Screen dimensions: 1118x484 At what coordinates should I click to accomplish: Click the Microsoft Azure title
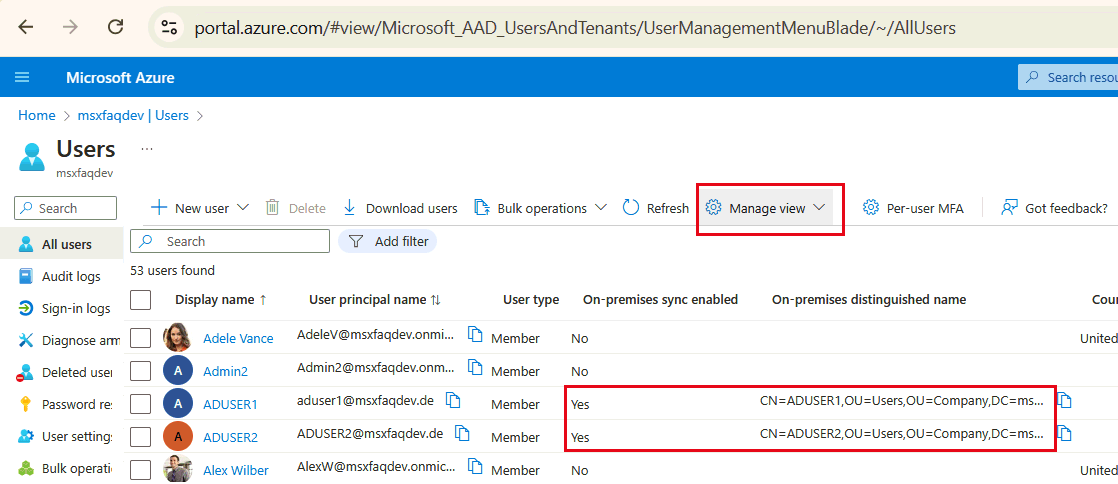click(x=120, y=78)
